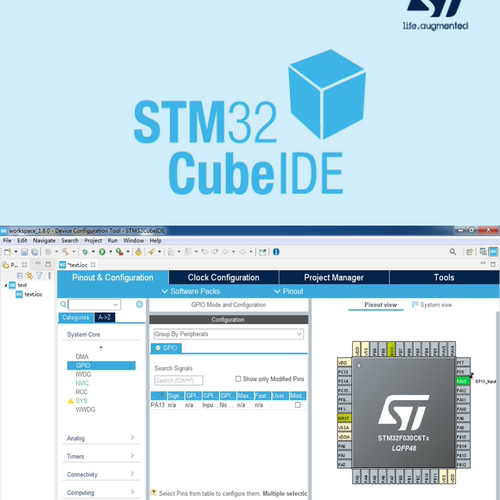The width and height of the screenshot is (500, 500).
Task: Switch to System view
Action: [432, 305]
